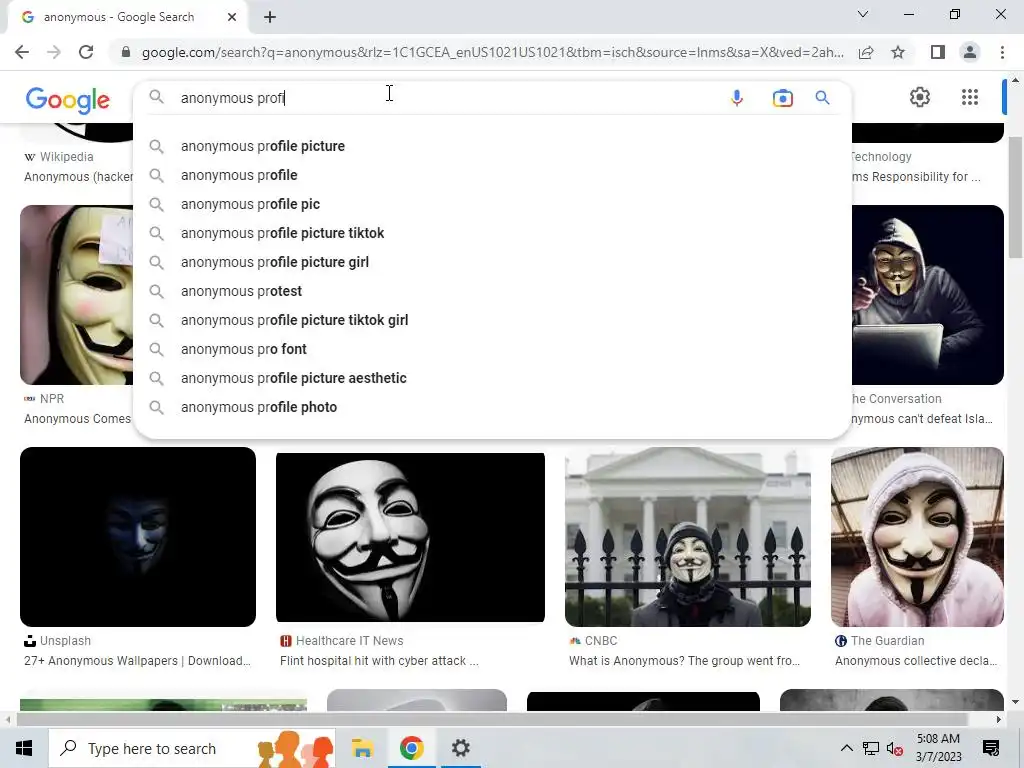Toggle the Chrome side panel
The height and width of the screenshot is (768, 1024).
click(x=938, y=52)
